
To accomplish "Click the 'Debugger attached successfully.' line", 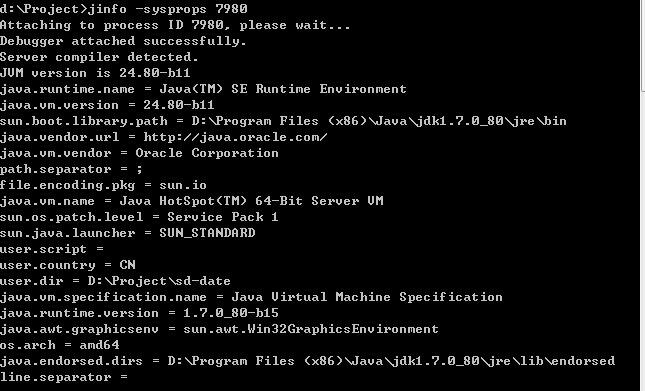I will tap(123, 41).
